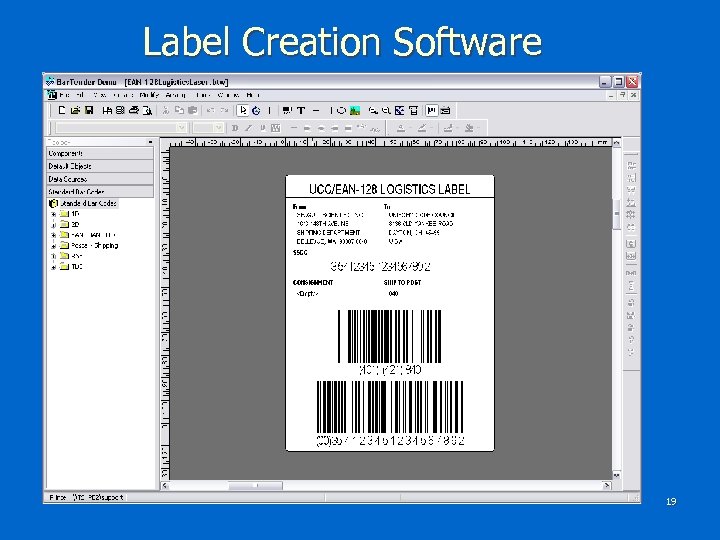Click the horizontal scrollbar left arrow
The image size is (720, 540).
[x=165, y=485]
